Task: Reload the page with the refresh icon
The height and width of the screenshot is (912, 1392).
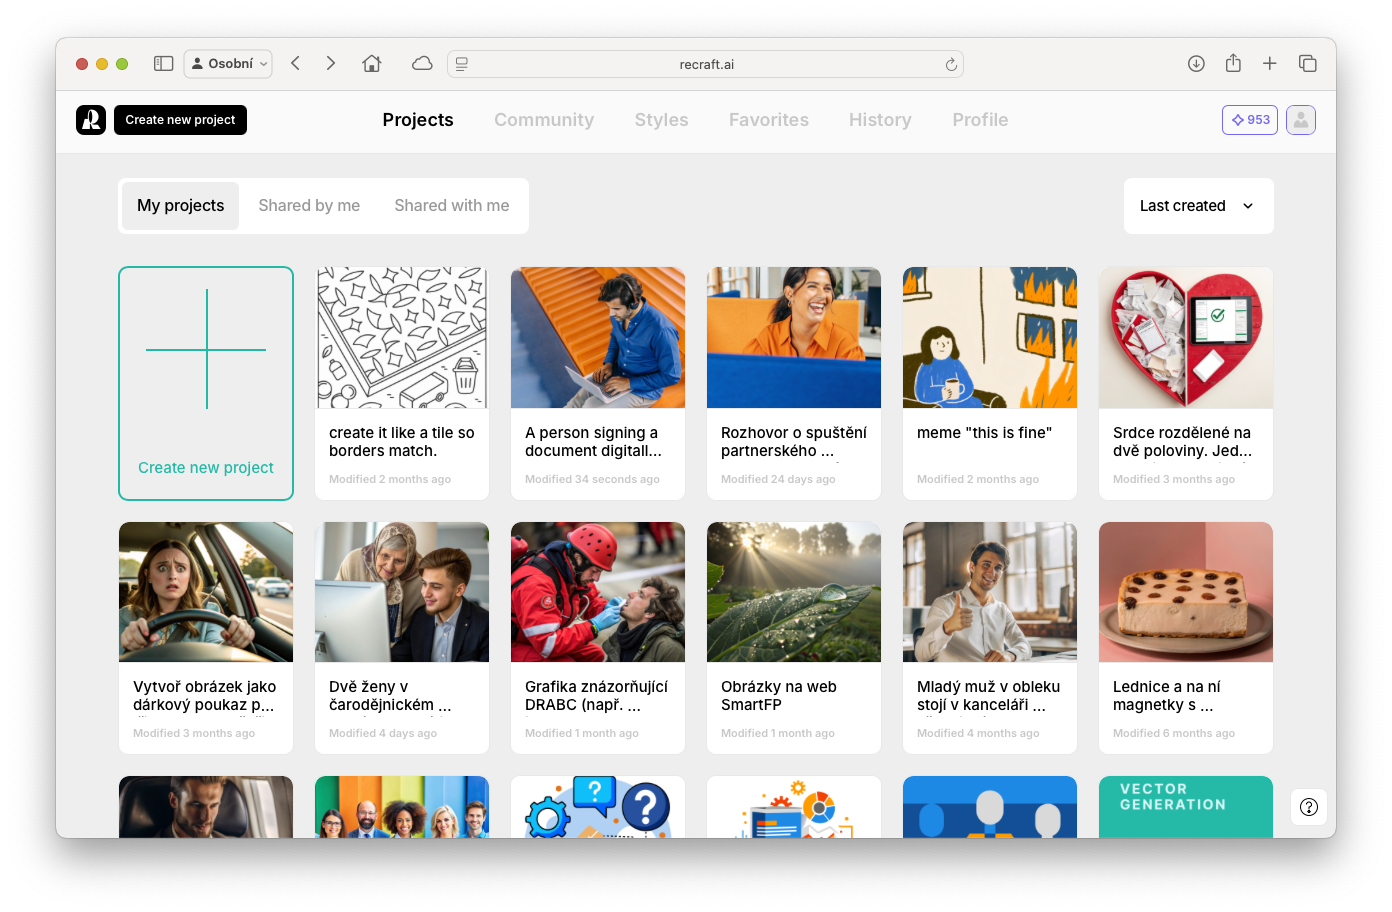Action: pyautogui.click(x=951, y=64)
